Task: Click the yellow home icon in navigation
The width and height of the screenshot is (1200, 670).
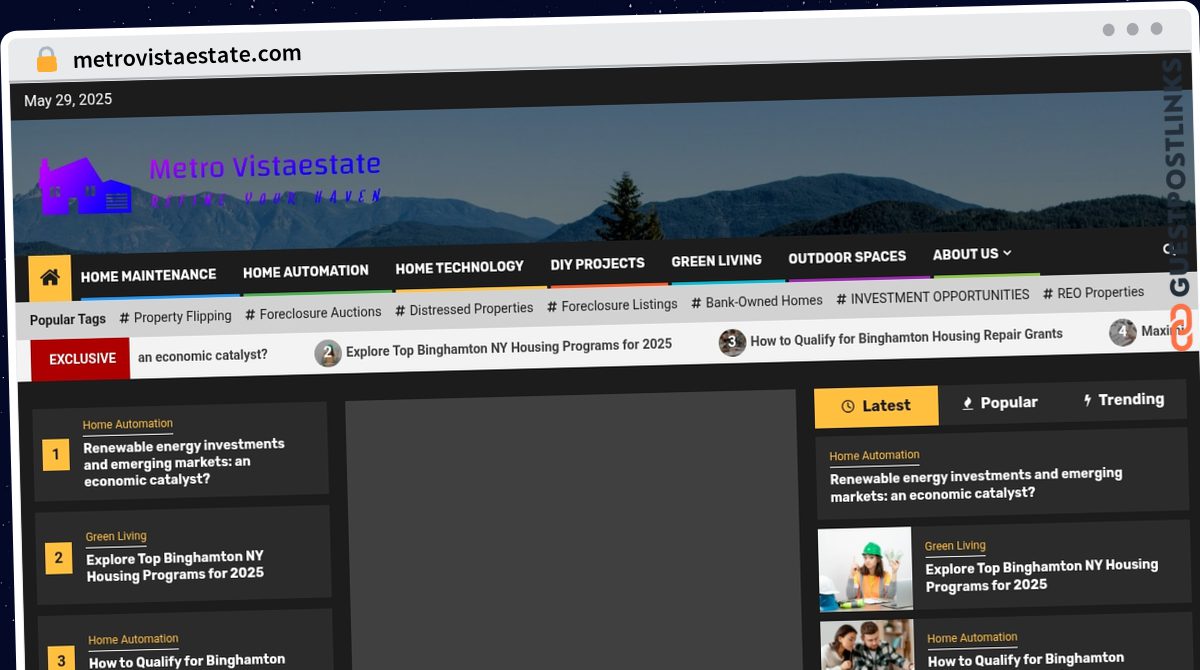Action: (50, 277)
